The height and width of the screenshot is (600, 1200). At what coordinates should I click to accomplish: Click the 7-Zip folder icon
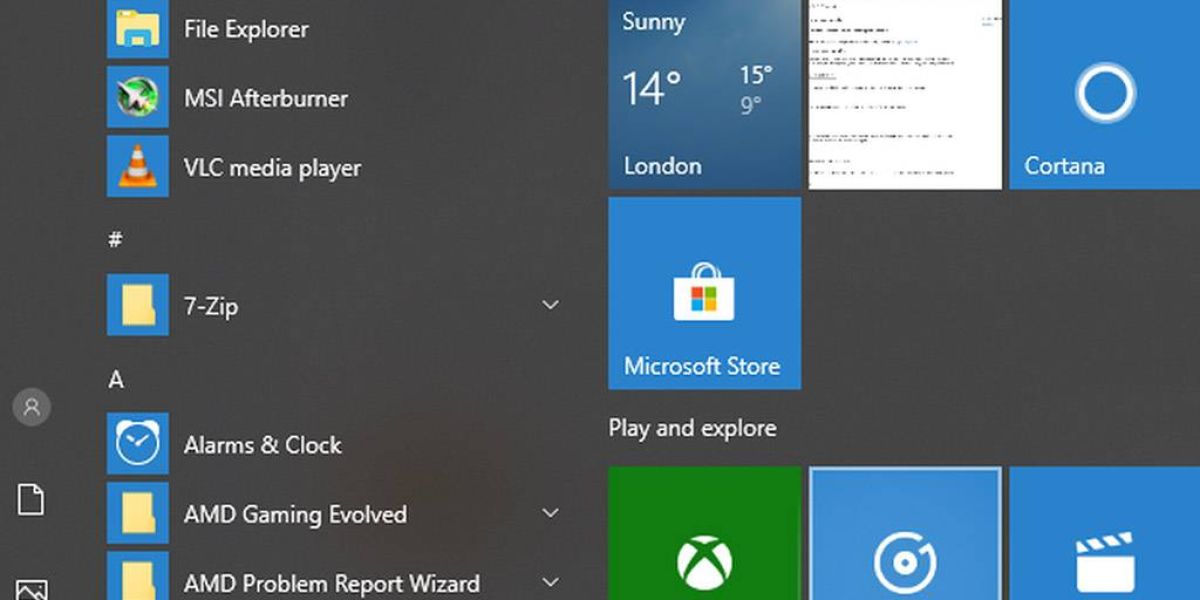click(x=138, y=306)
